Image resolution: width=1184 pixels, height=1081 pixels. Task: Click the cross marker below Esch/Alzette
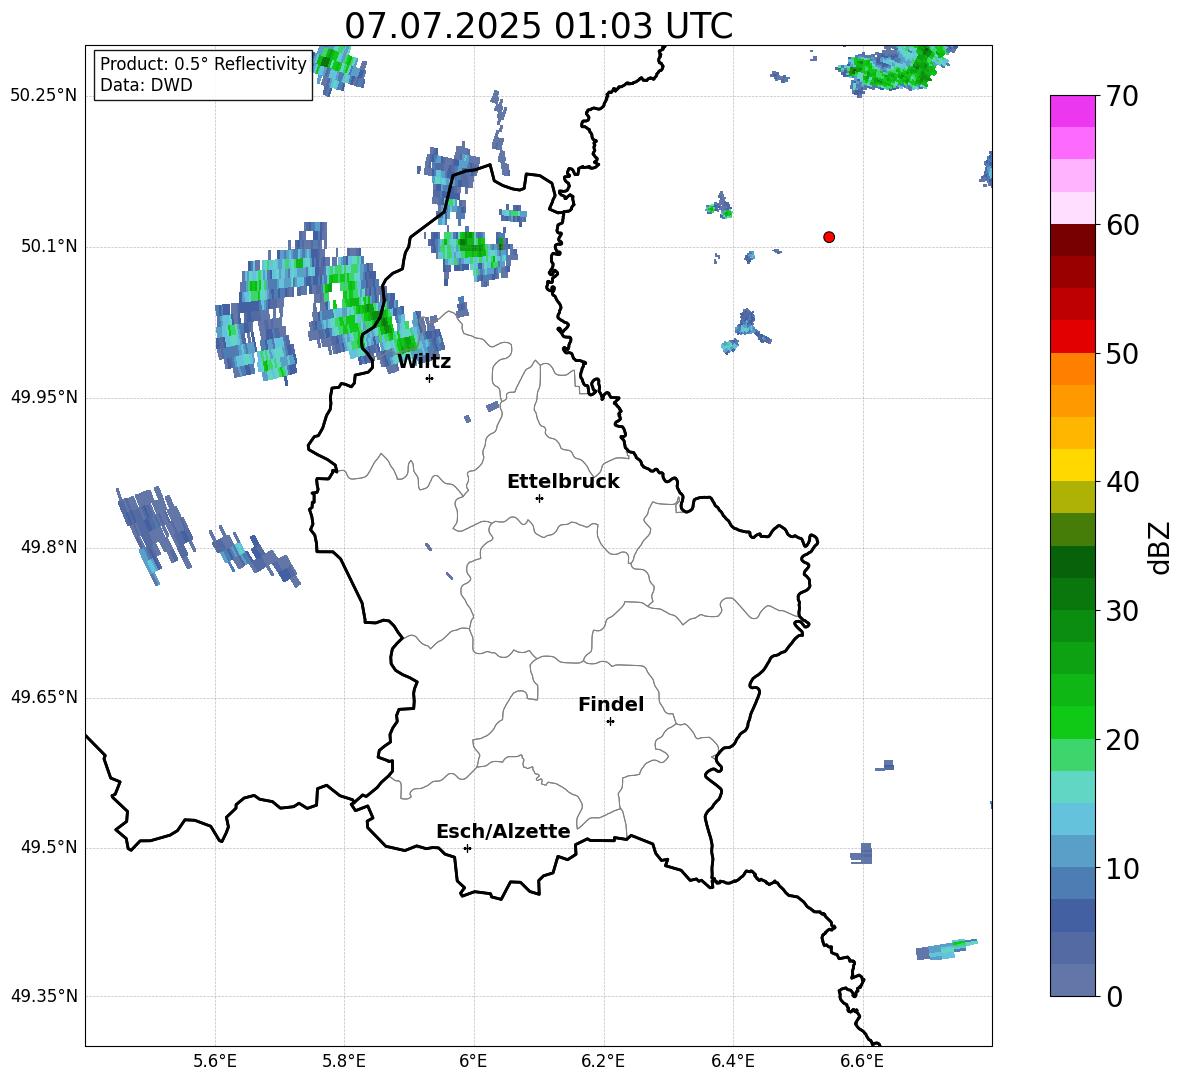[467, 848]
